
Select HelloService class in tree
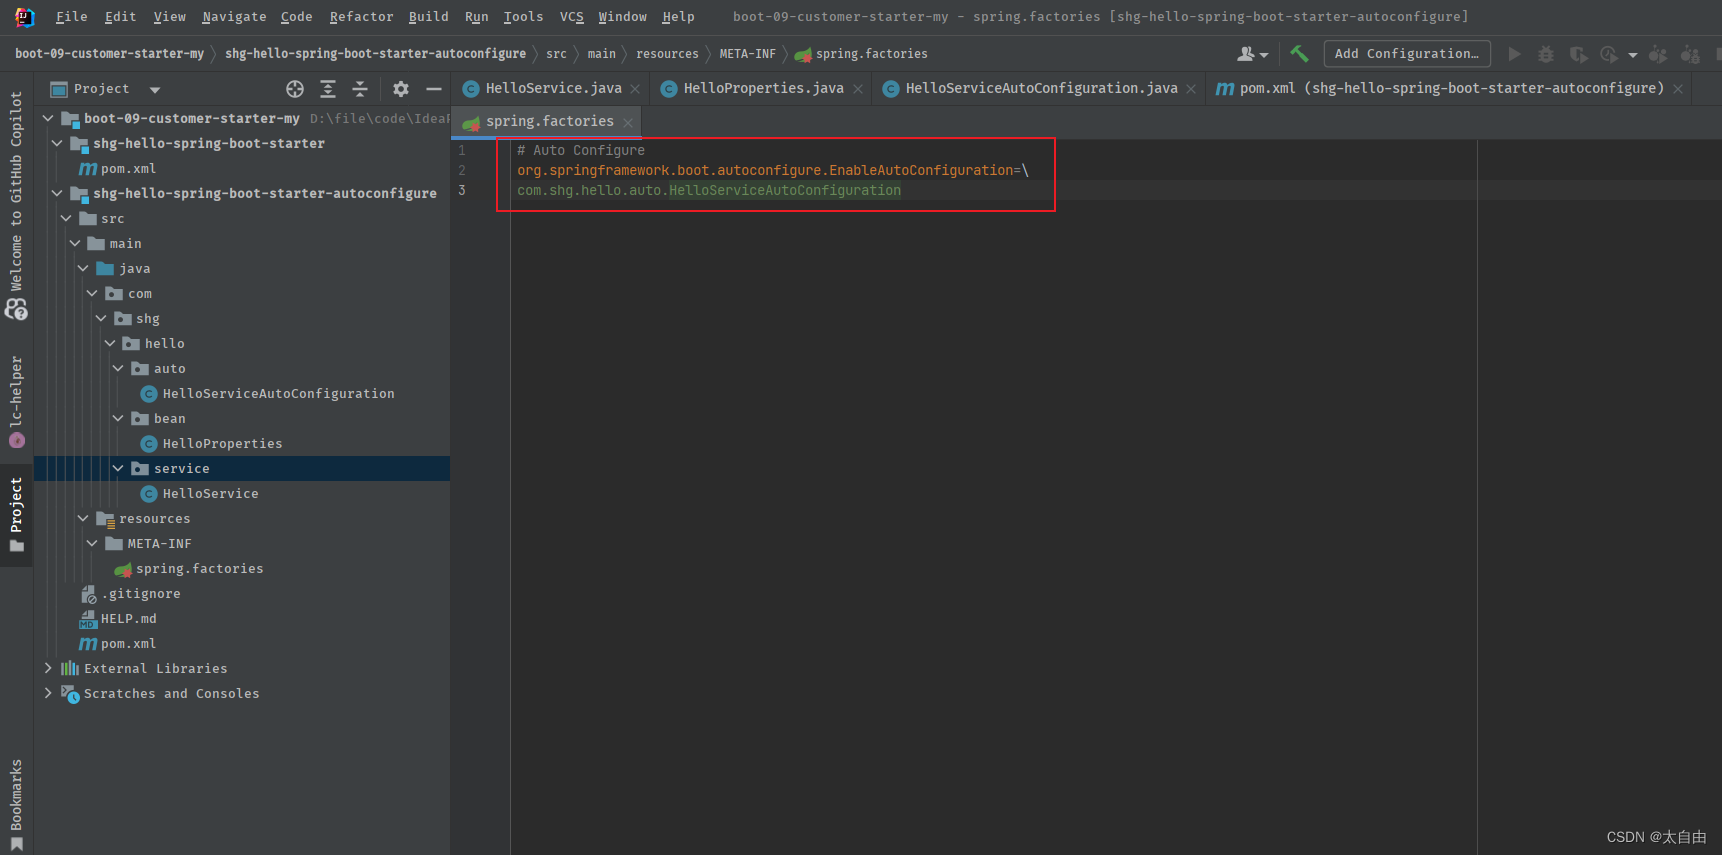[x=210, y=494]
